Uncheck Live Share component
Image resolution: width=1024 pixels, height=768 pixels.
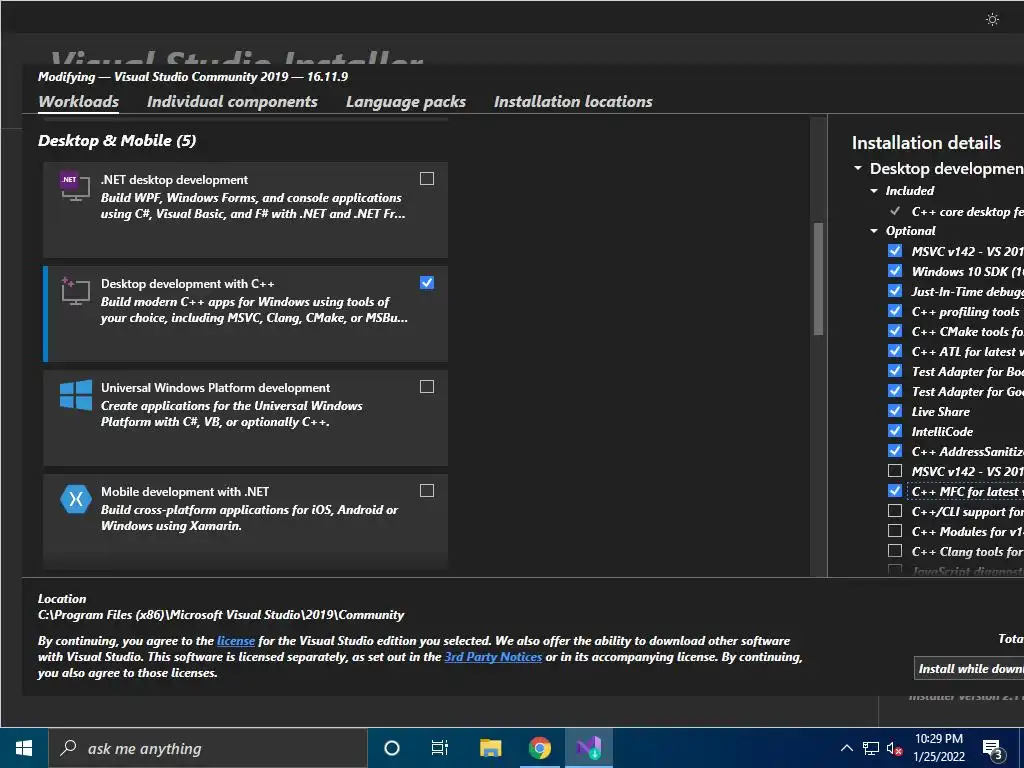click(x=895, y=411)
